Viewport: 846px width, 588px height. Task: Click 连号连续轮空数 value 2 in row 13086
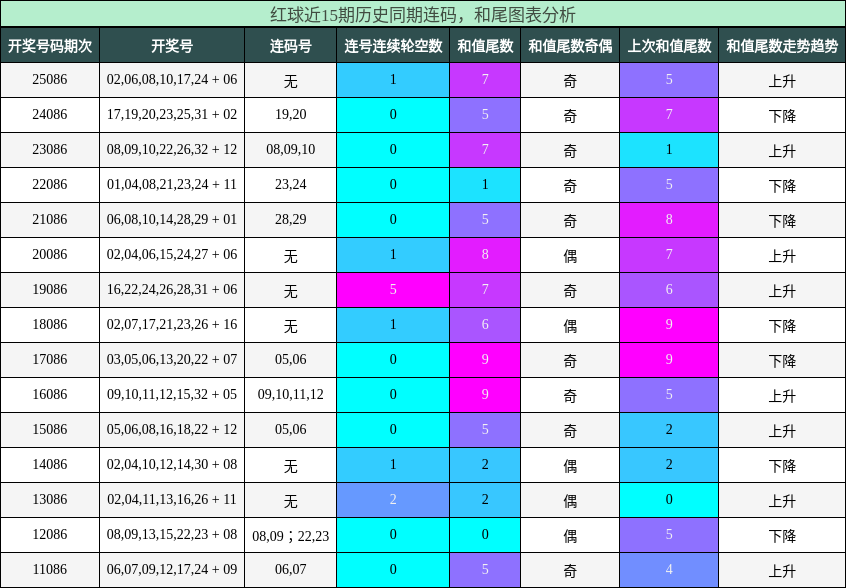(393, 500)
